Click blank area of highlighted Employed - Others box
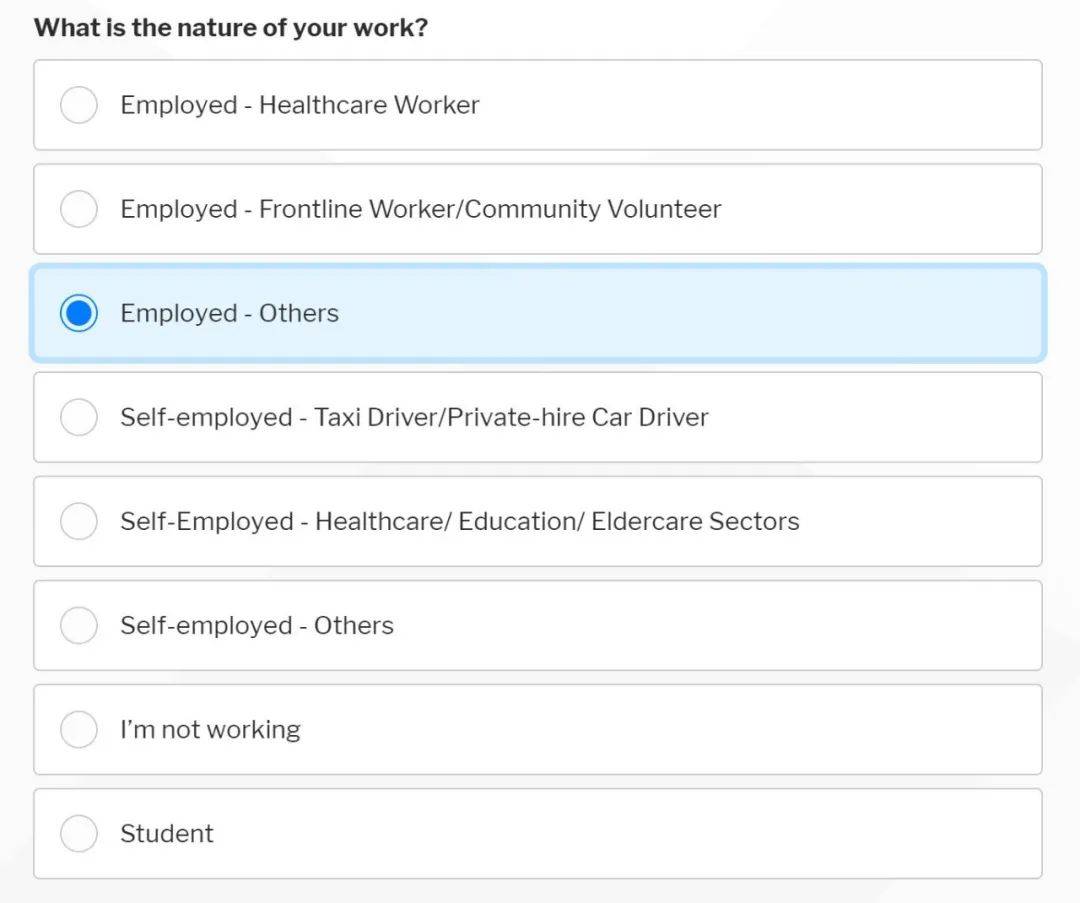Image resolution: width=1080 pixels, height=903 pixels. (x=700, y=313)
